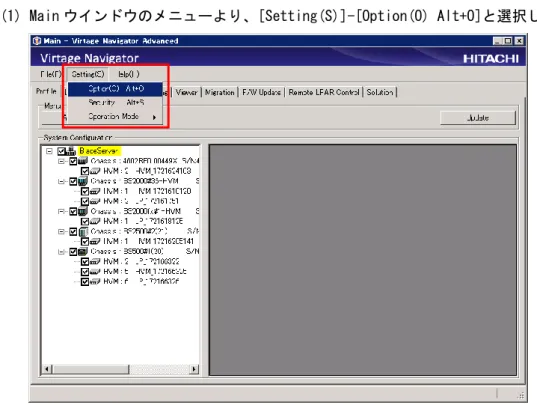Click the chassis icon for Chassis 4002BED row
Image resolution: width=537 pixels, height=405 pixels.
(x=83, y=161)
